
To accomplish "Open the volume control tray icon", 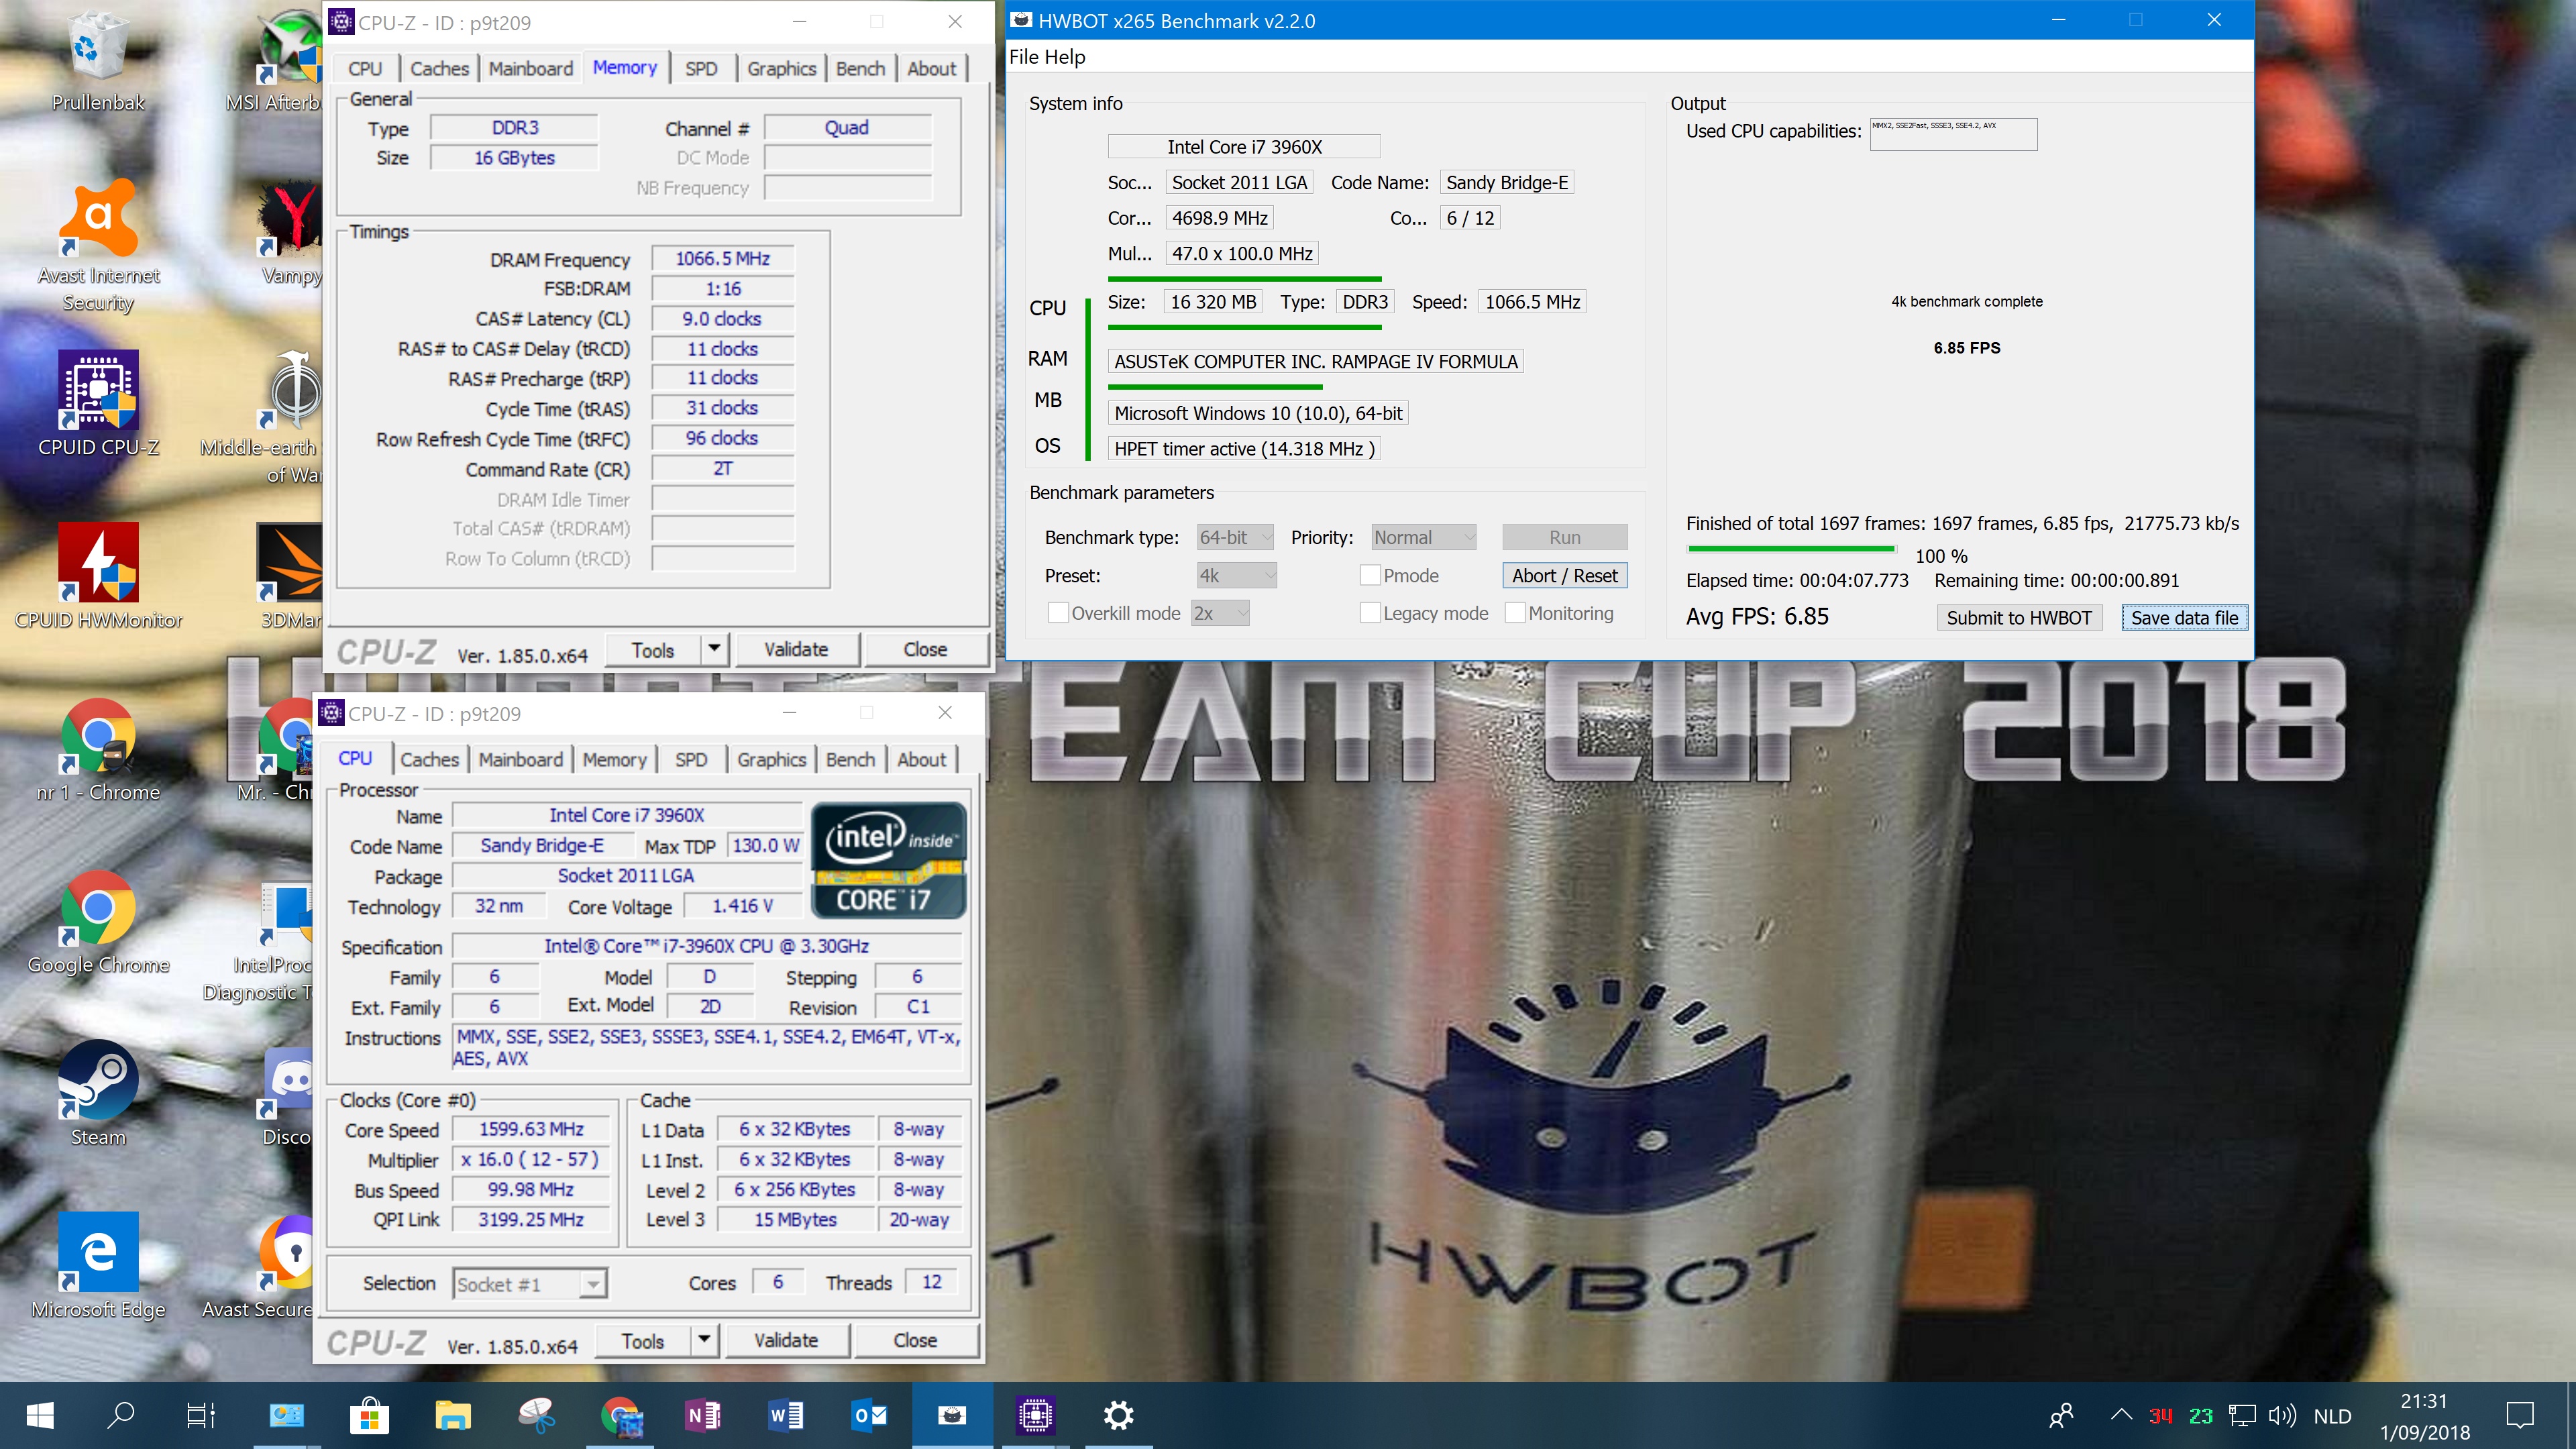I will [2282, 1416].
